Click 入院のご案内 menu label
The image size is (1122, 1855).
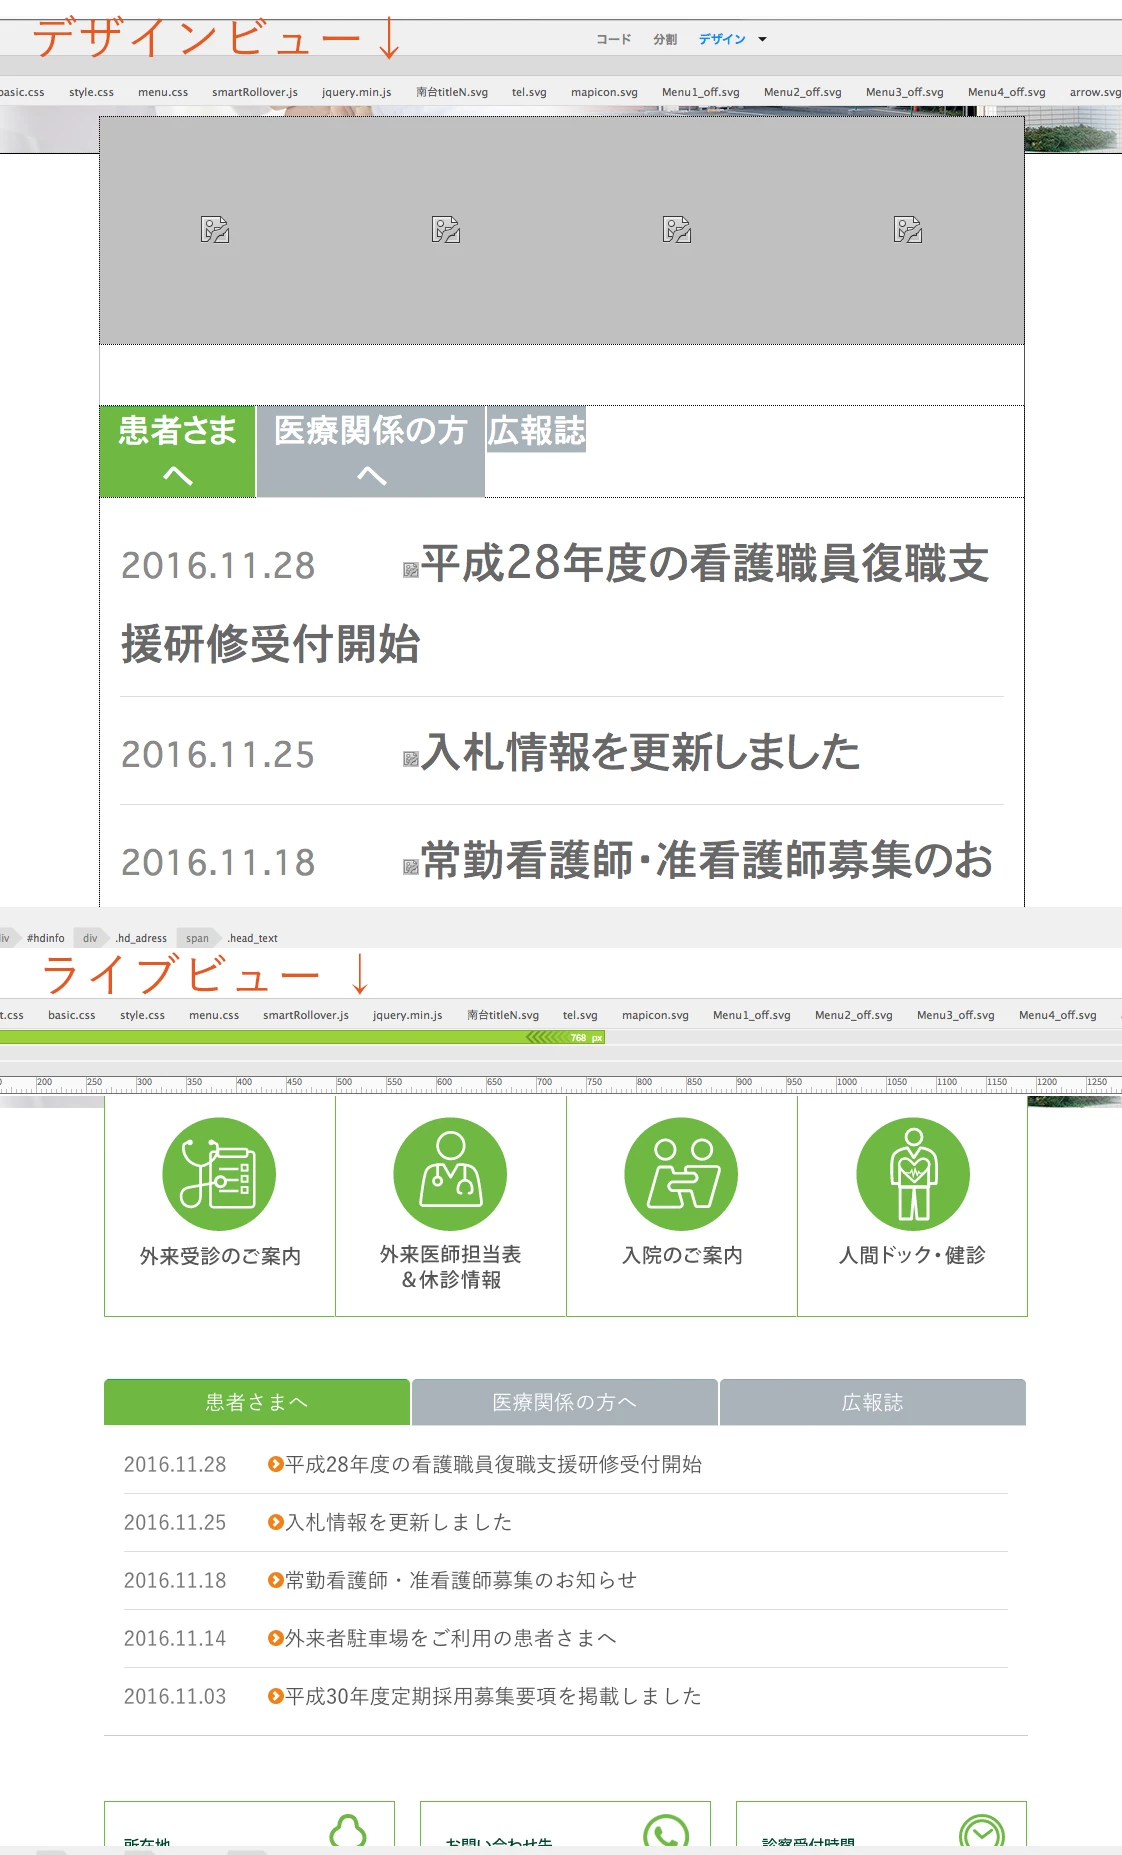click(x=682, y=1255)
